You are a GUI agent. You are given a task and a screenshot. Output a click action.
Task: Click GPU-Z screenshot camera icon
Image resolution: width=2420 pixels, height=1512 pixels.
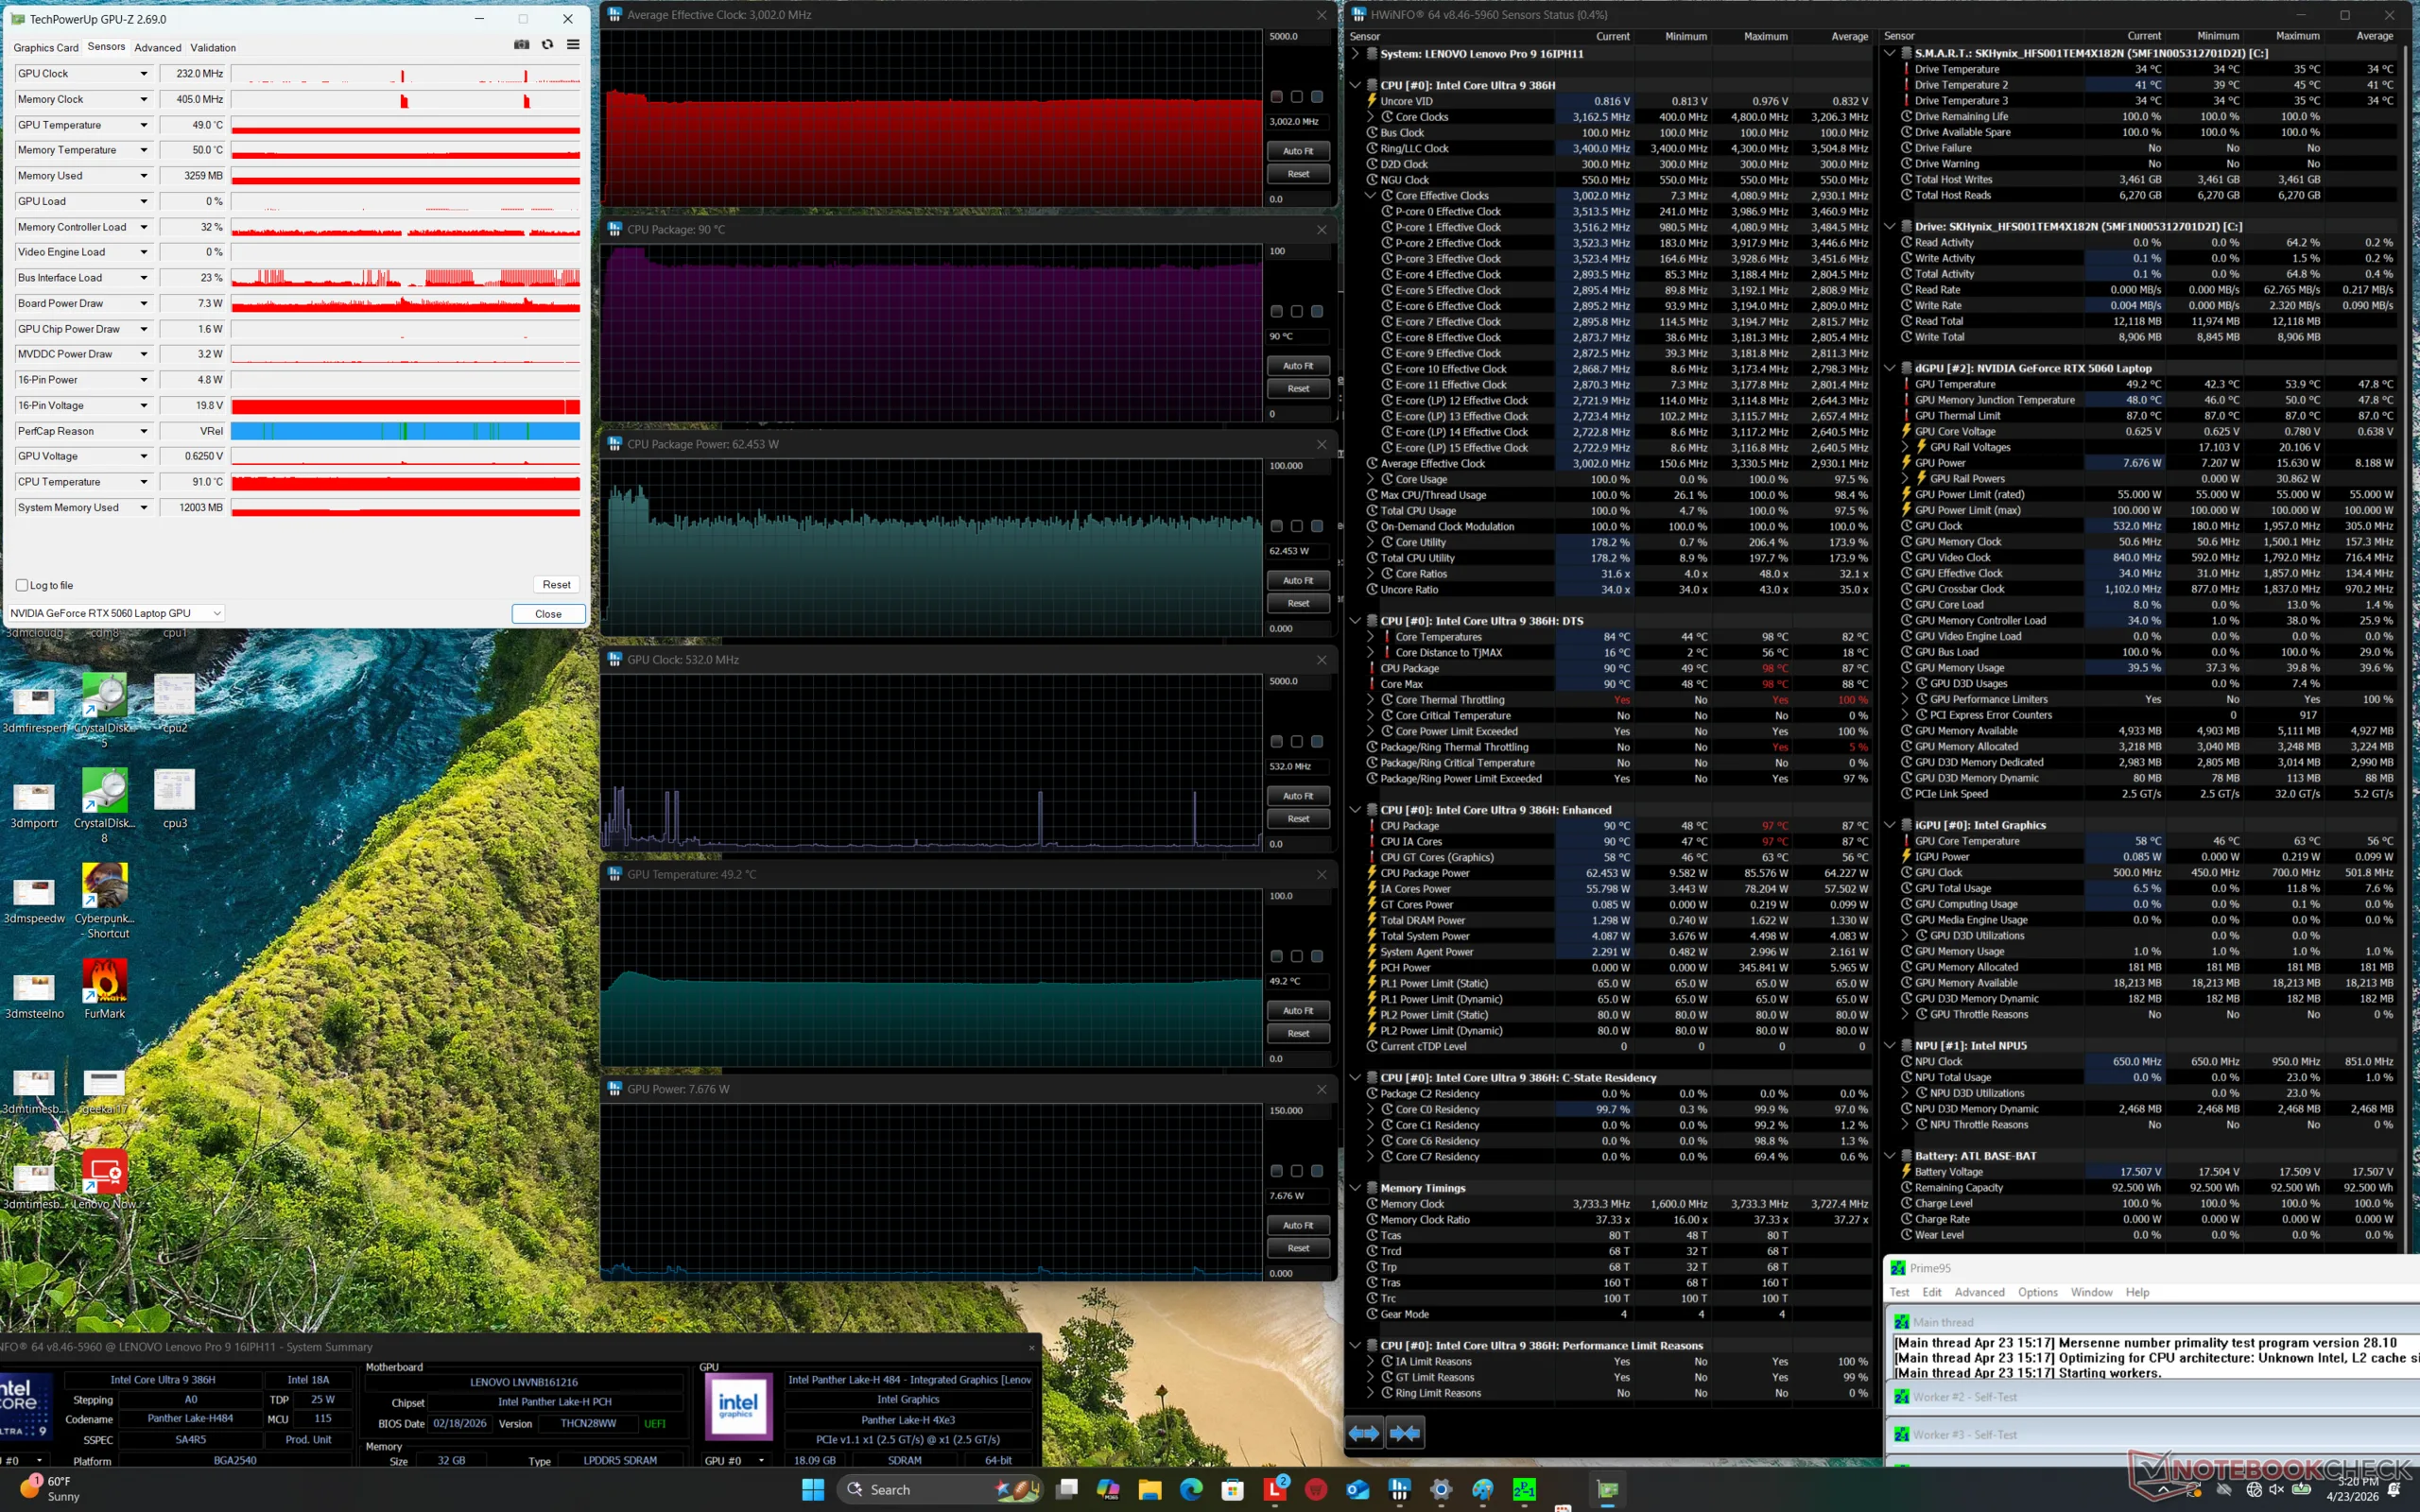521,45
